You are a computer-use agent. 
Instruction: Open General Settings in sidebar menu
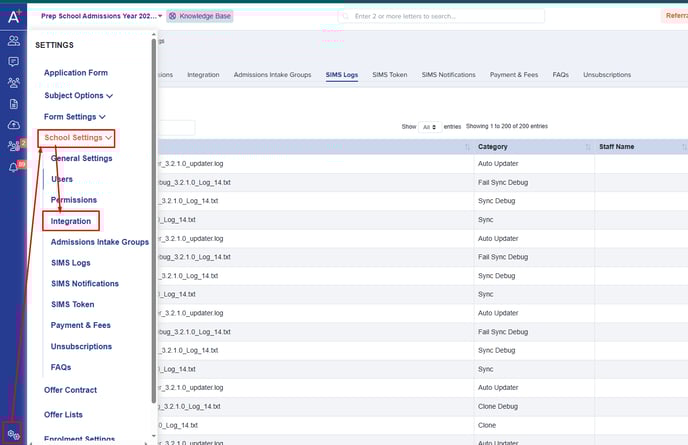point(82,158)
